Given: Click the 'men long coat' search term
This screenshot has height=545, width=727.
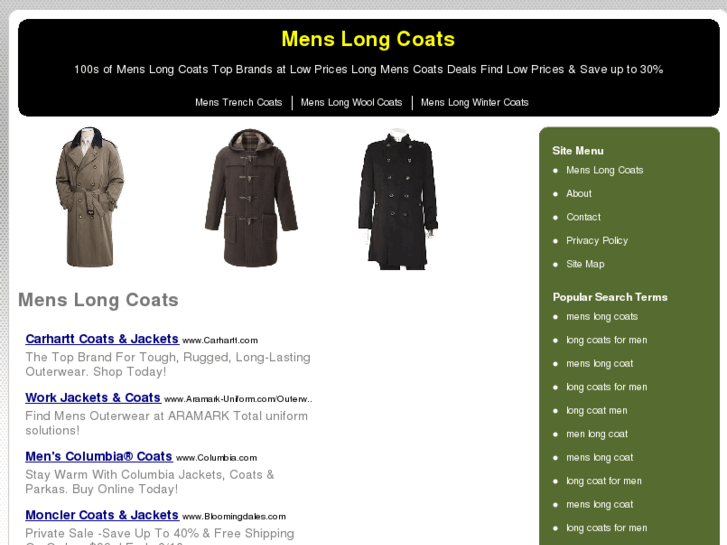Looking at the screenshot, I should pos(597,434).
